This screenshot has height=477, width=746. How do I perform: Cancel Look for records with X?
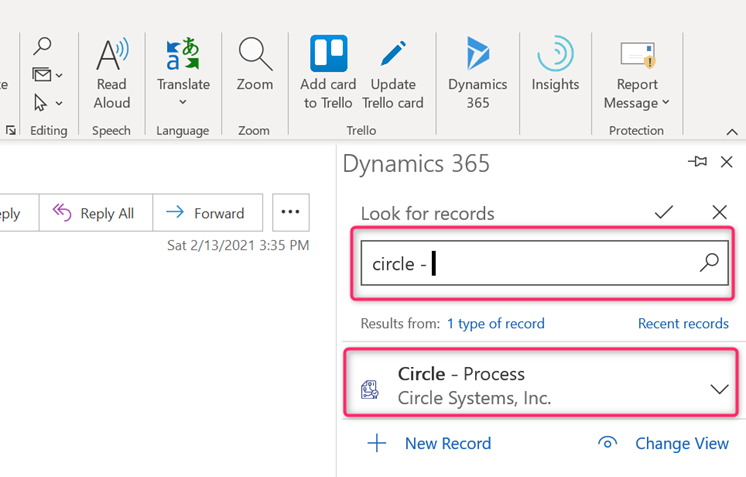pos(719,212)
